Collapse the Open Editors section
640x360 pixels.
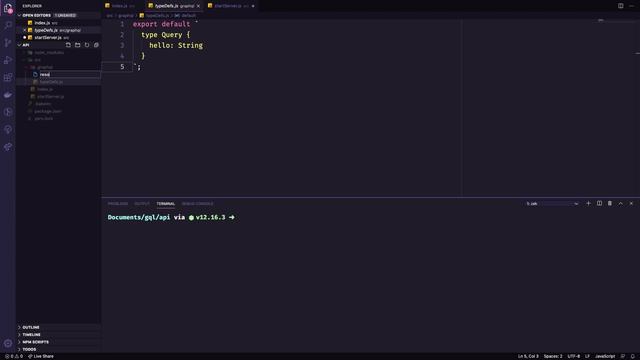(x=58, y=15)
